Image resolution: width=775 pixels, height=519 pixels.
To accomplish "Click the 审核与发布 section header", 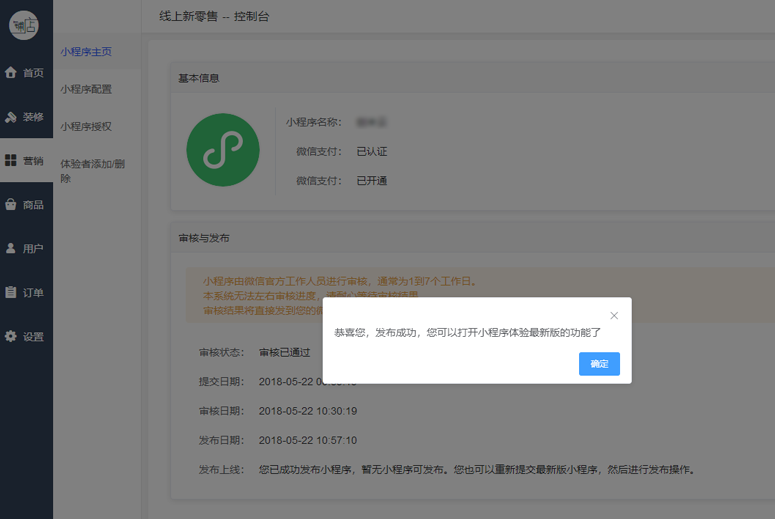I will (204, 239).
